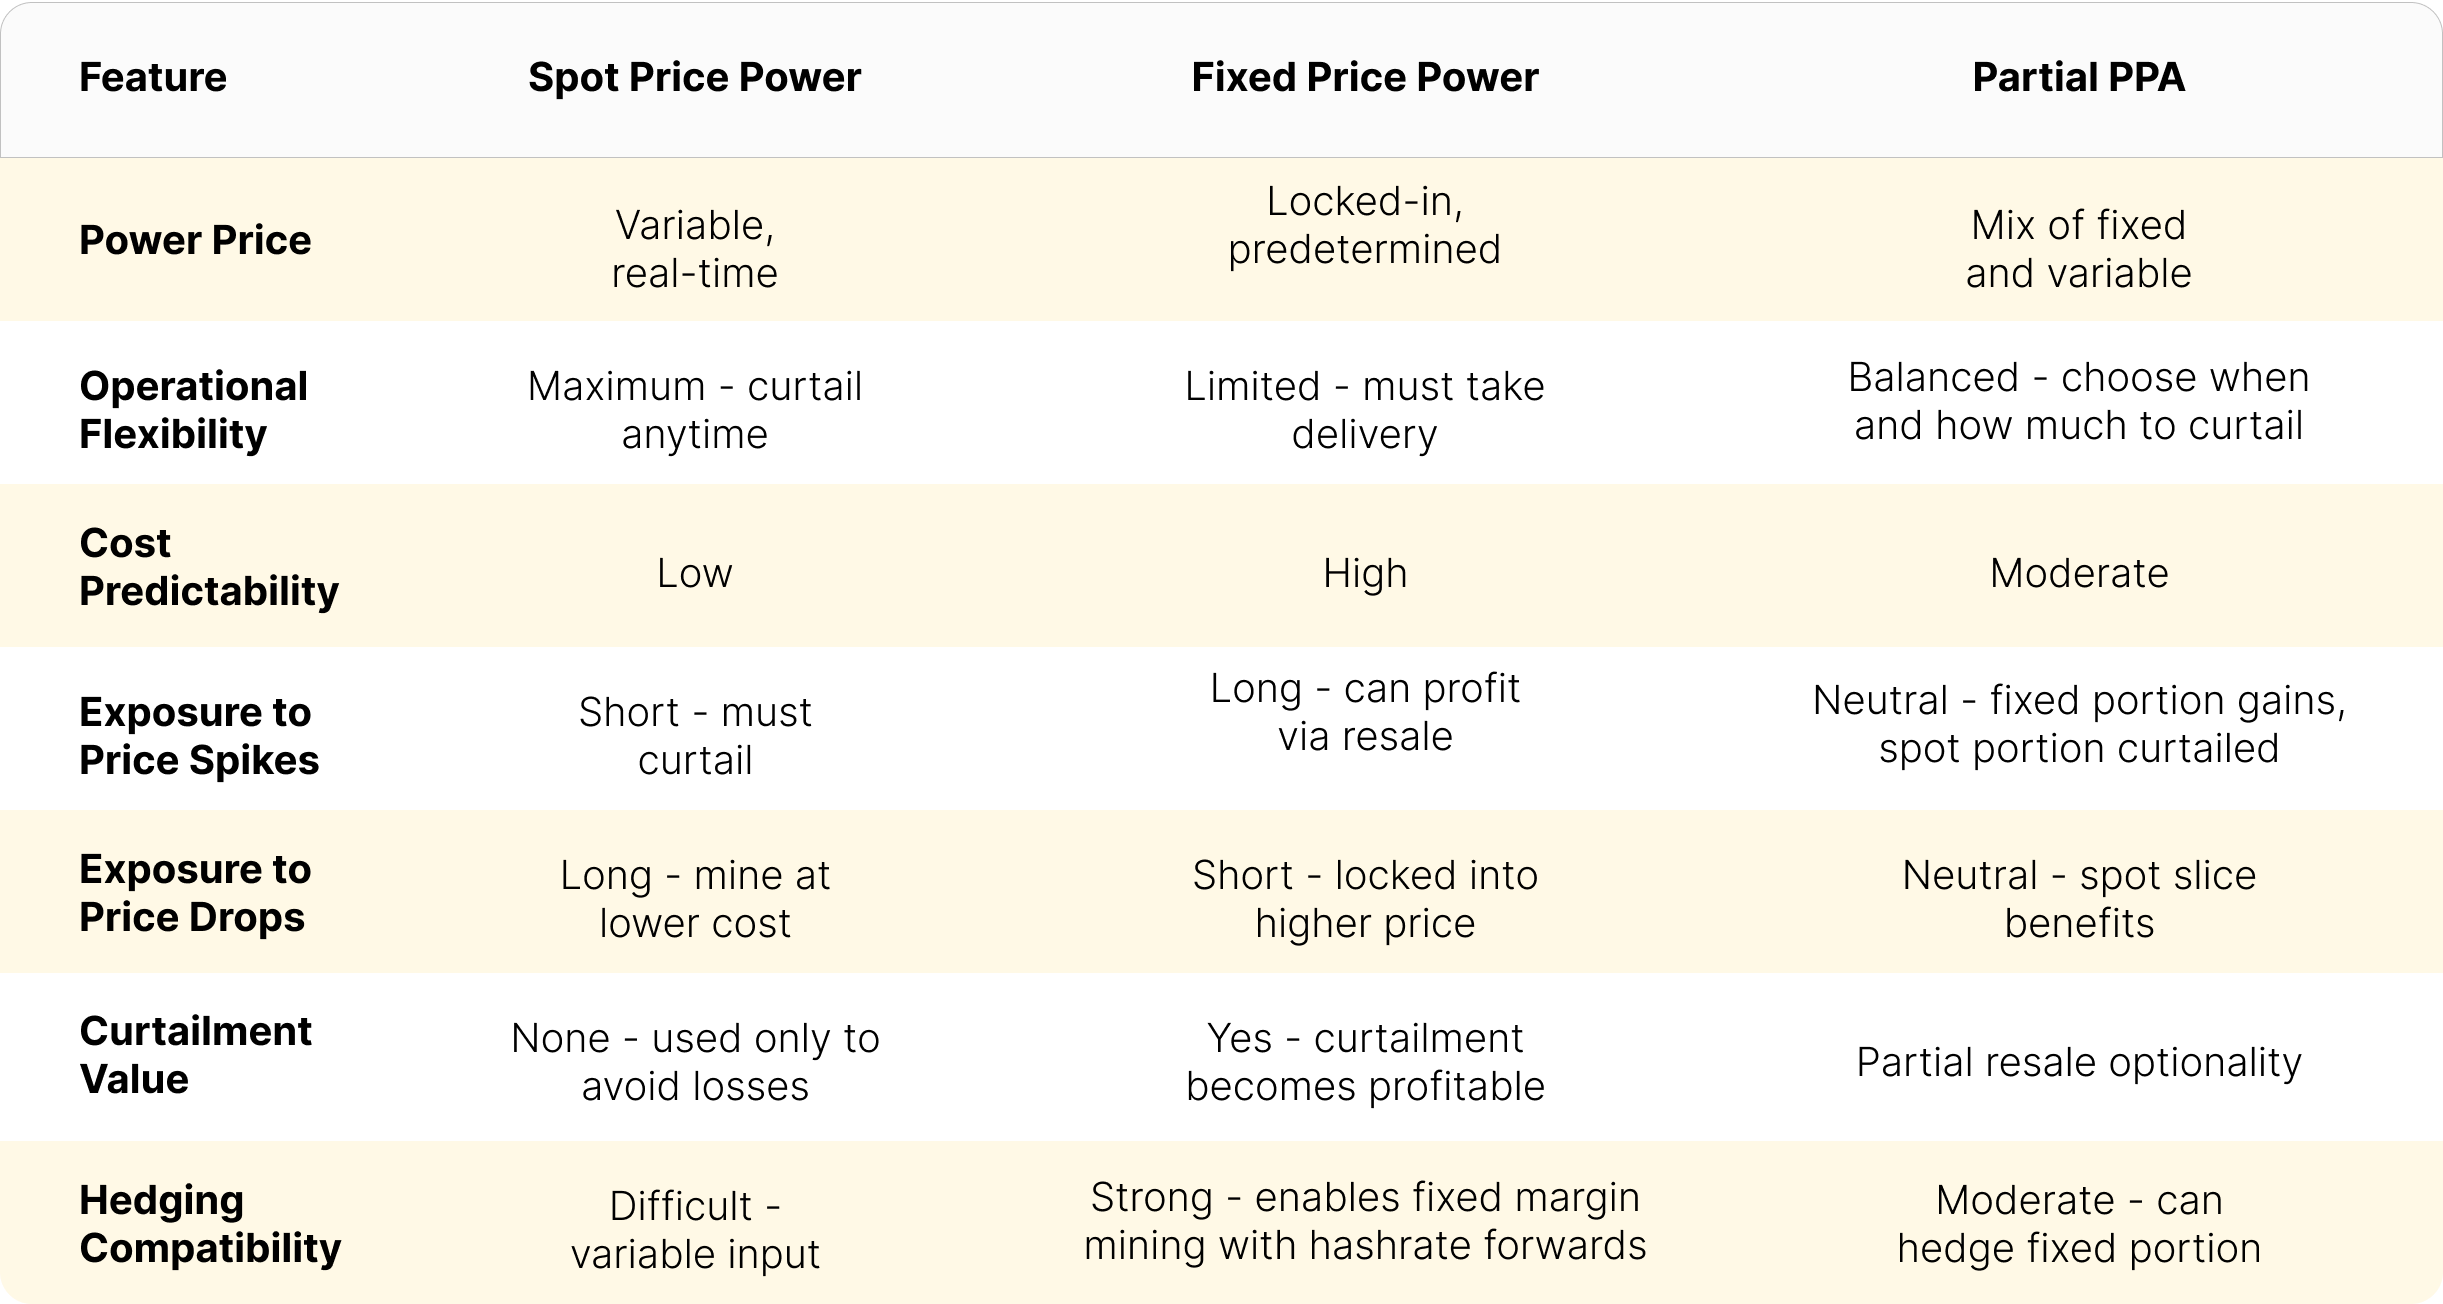2443x1304 pixels.
Task: Click the Partial PPA column header
Action: [x=2079, y=78]
